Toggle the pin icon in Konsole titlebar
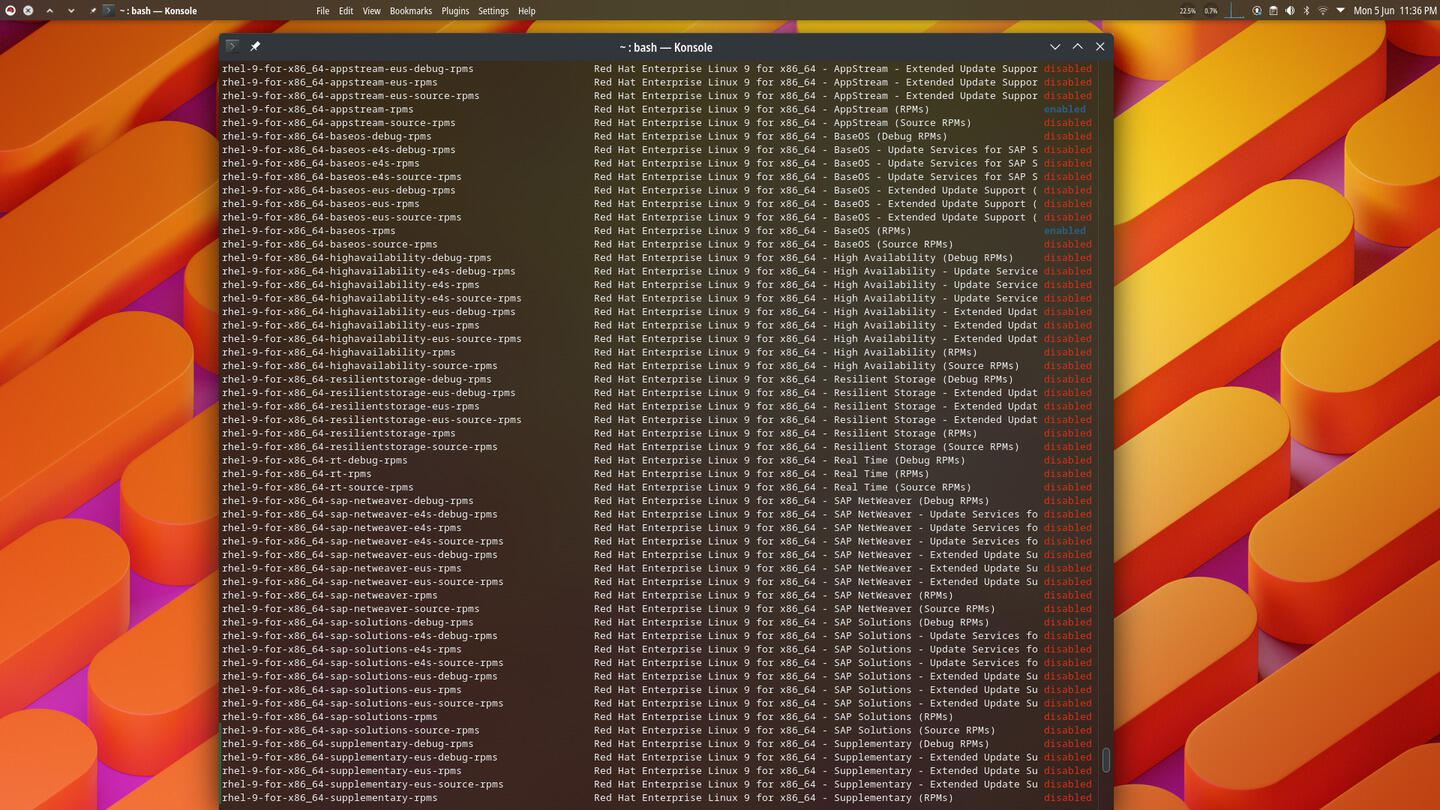 tap(255, 46)
